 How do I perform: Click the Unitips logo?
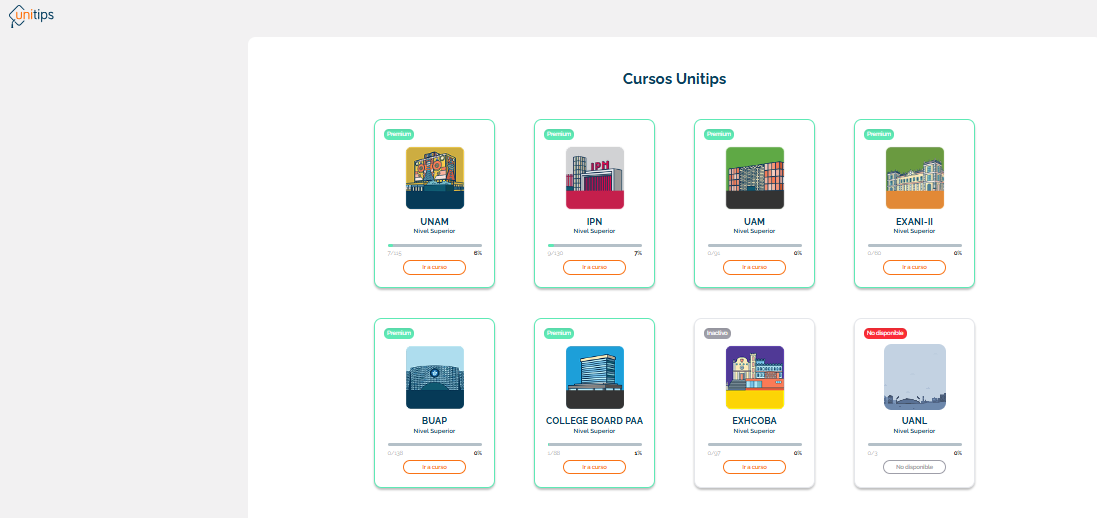pyautogui.click(x=31, y=16)
